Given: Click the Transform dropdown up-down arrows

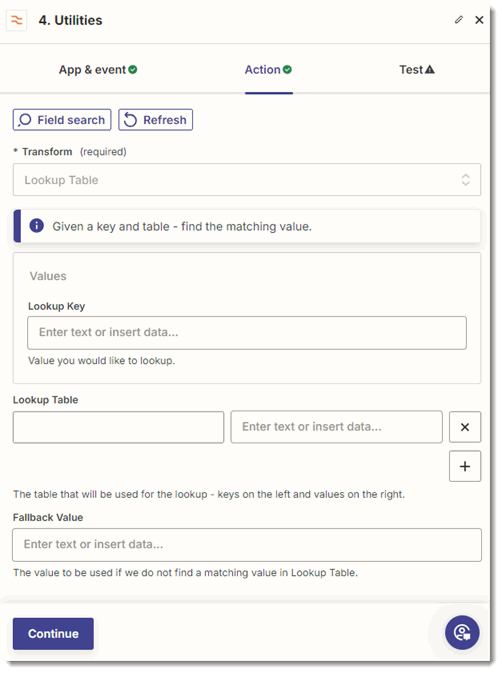Looking at the screenshot, I should tap(466, 179).
